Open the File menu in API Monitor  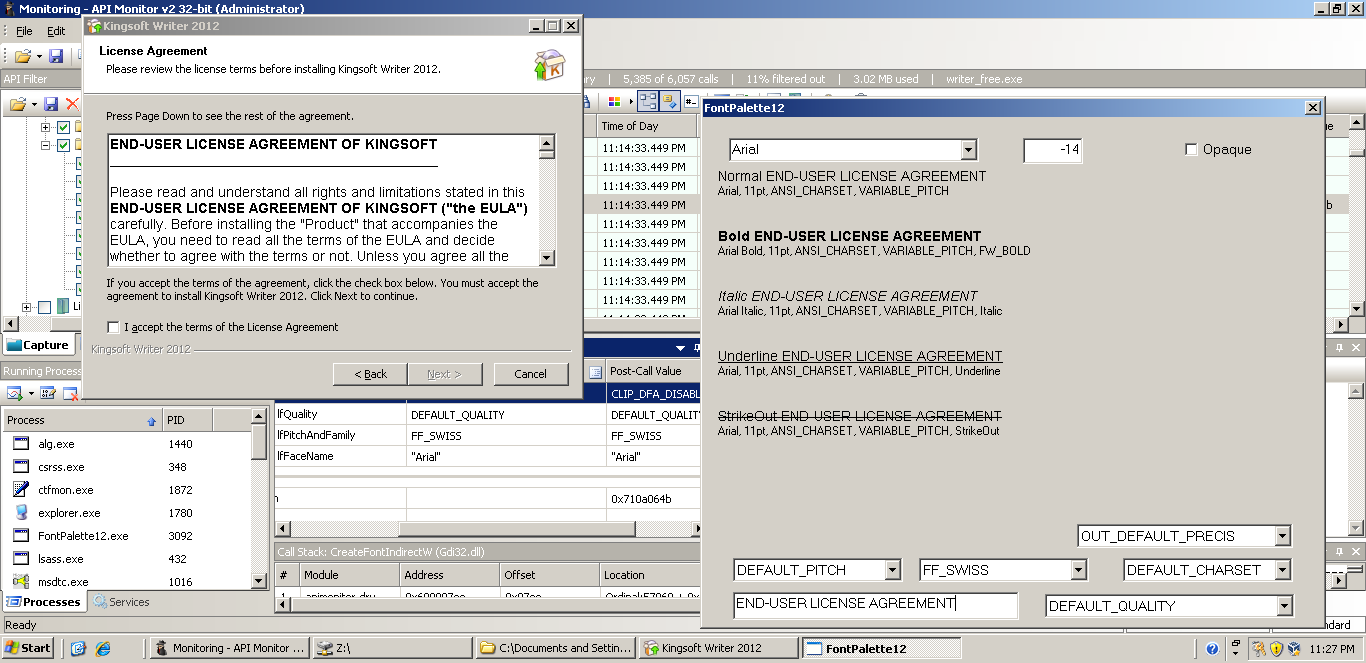24,31
